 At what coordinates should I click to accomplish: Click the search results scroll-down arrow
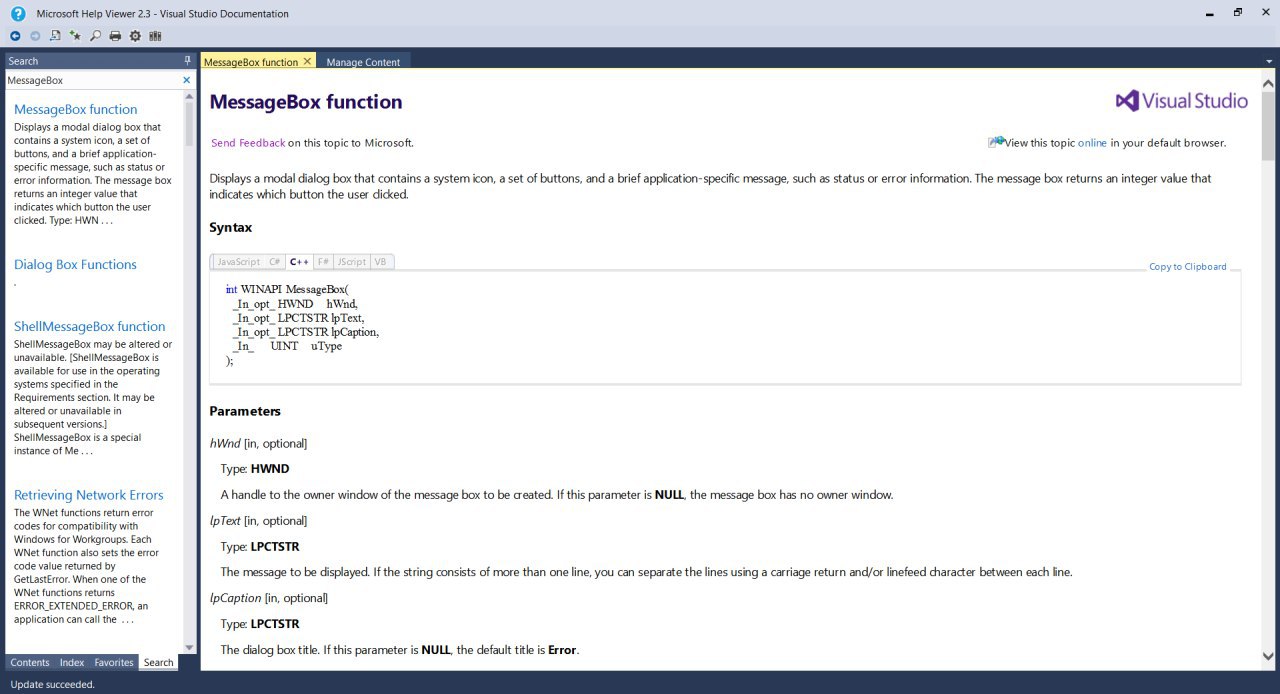[190, 646]
